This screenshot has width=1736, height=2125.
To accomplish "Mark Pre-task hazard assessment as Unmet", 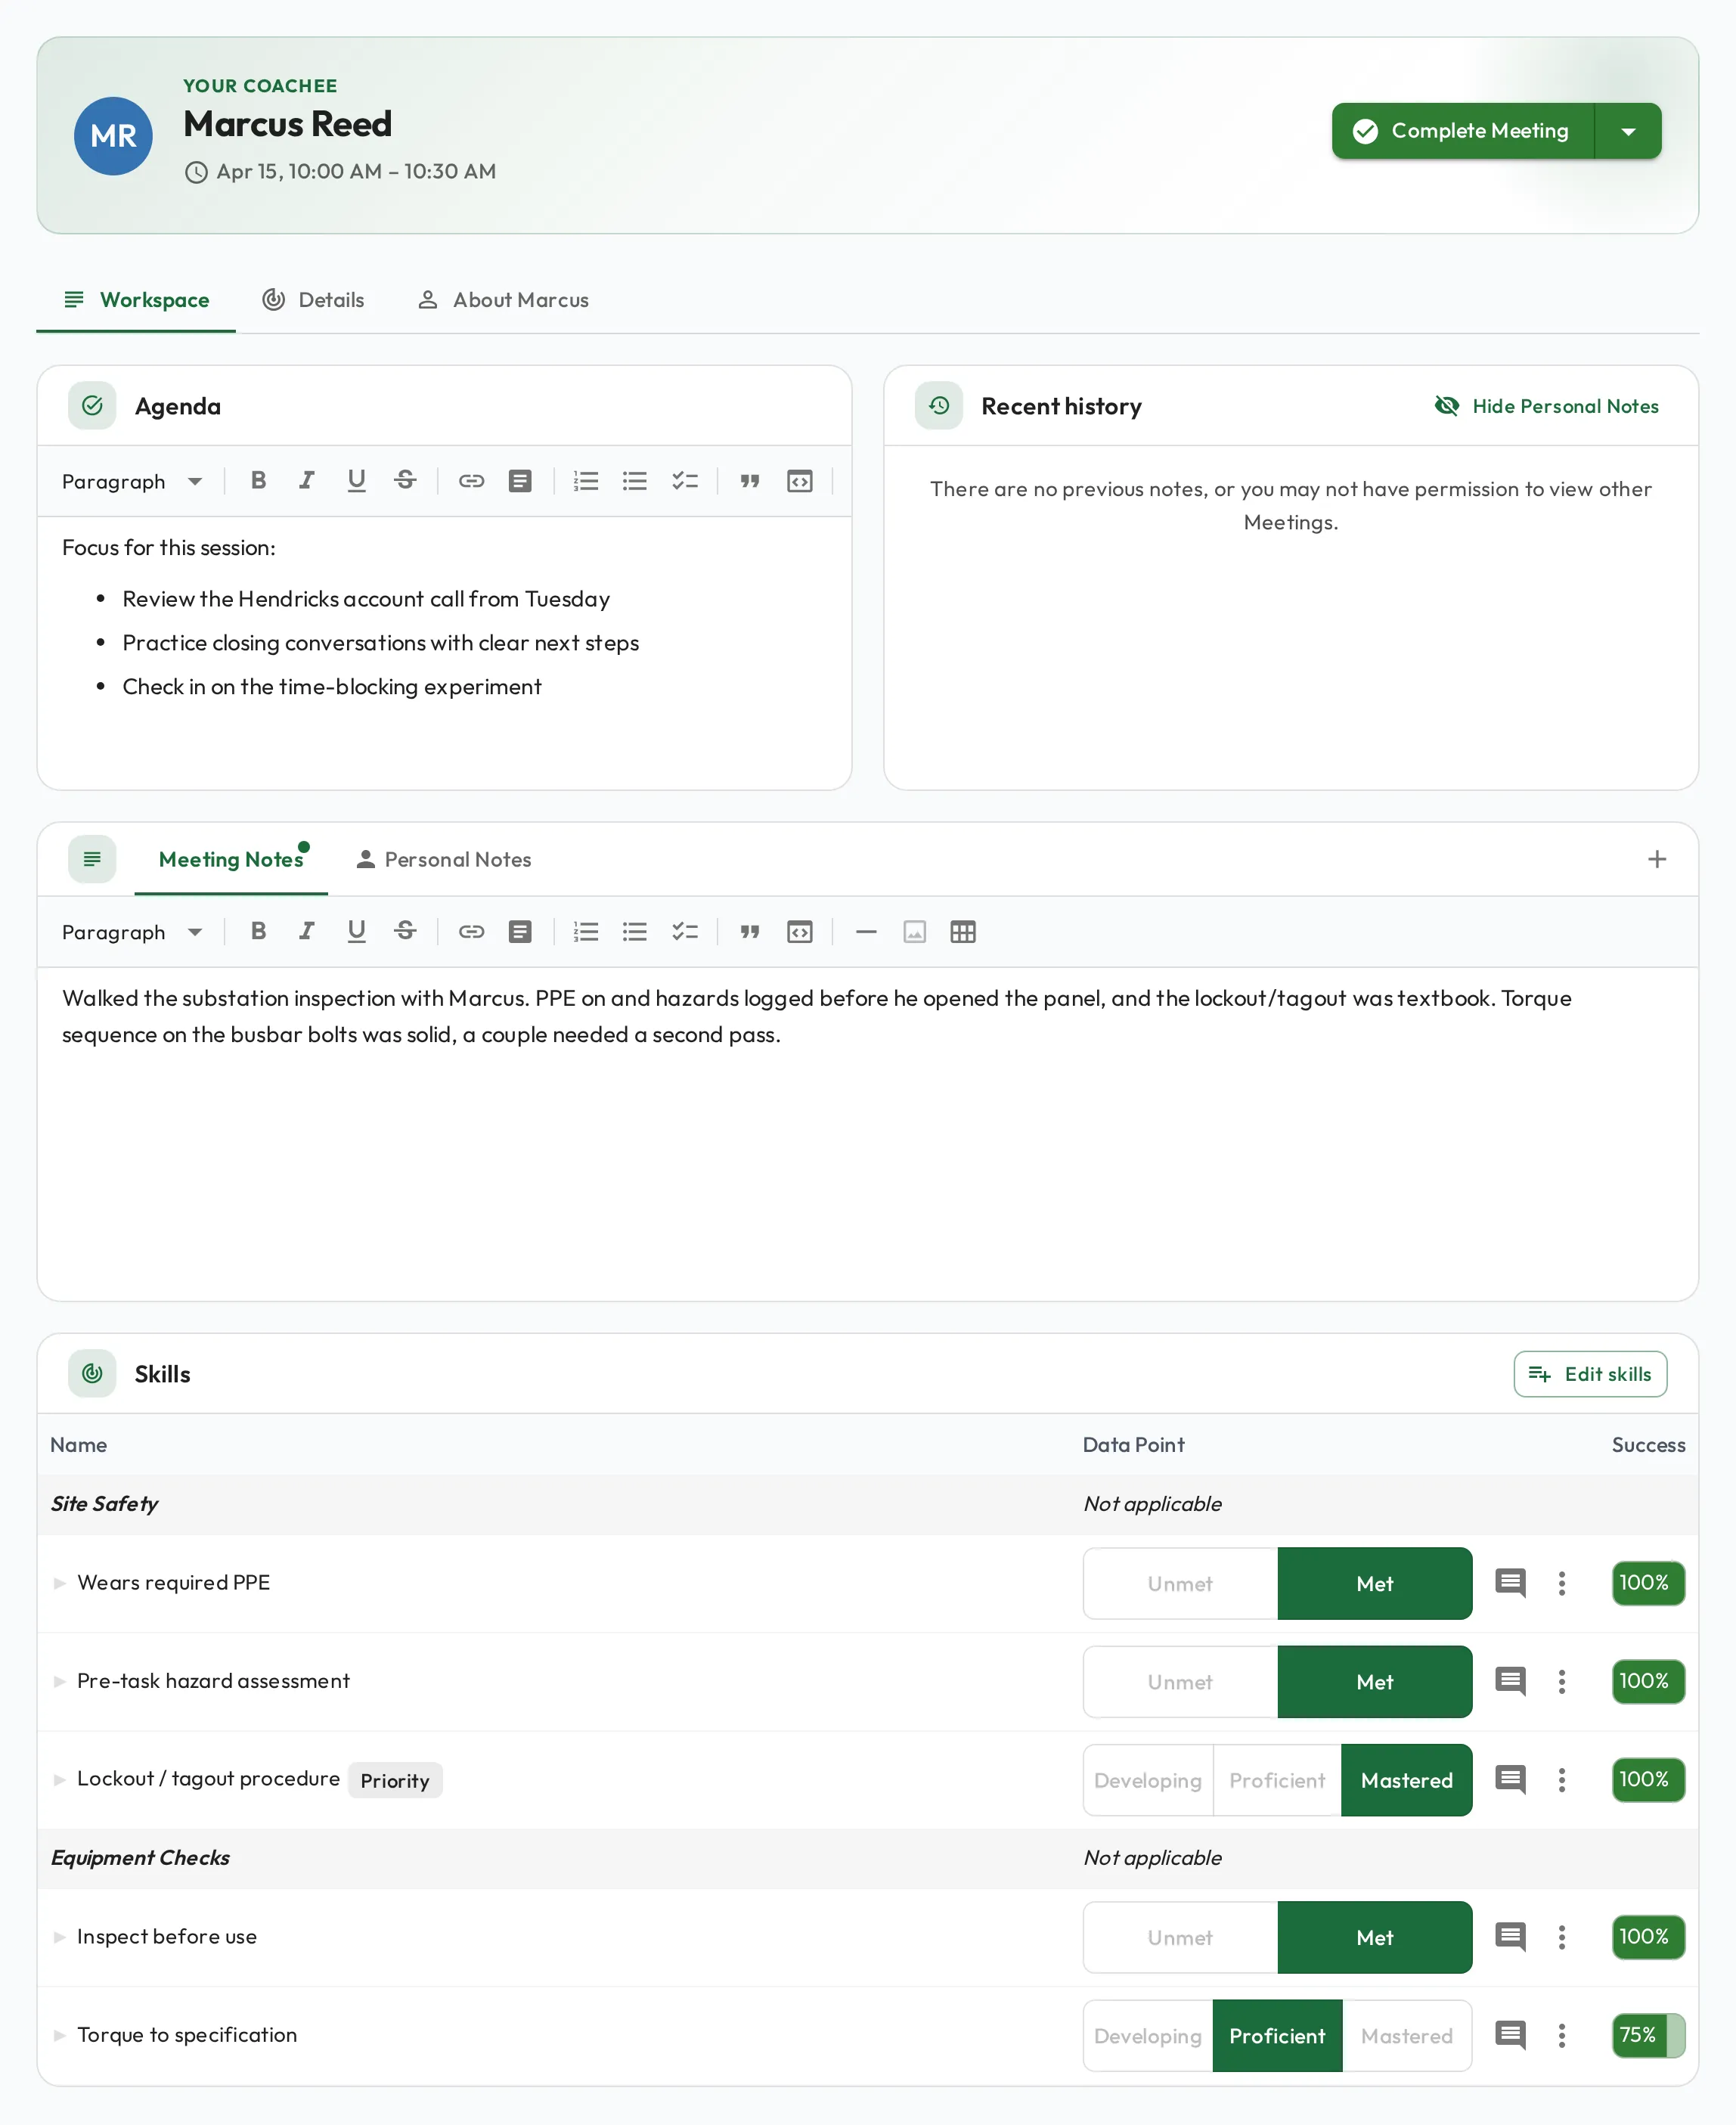I will [x=1180, y=1682].
